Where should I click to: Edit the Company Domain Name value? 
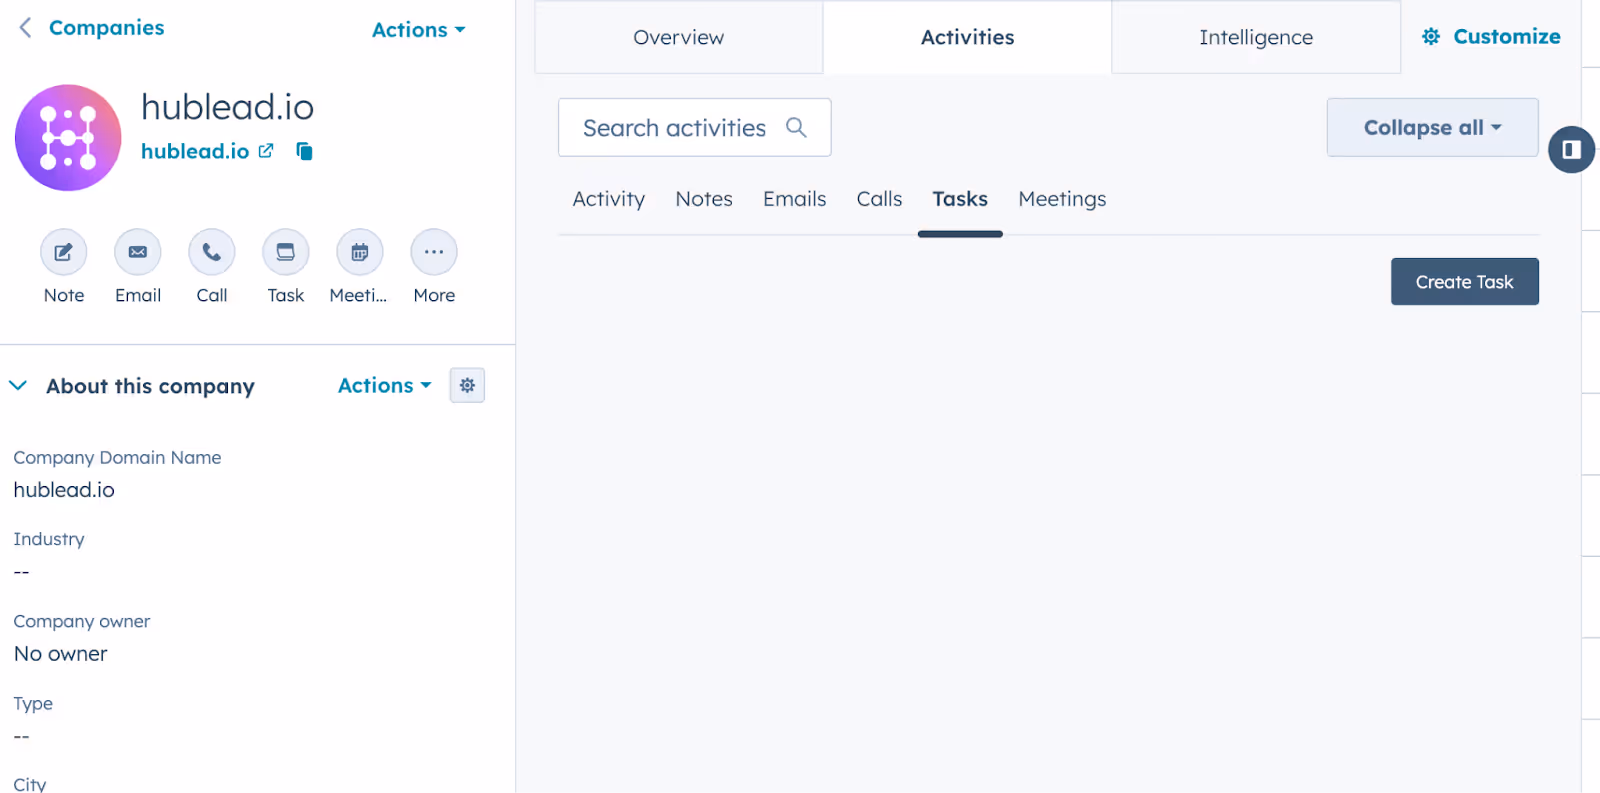[x=64, y=490]
